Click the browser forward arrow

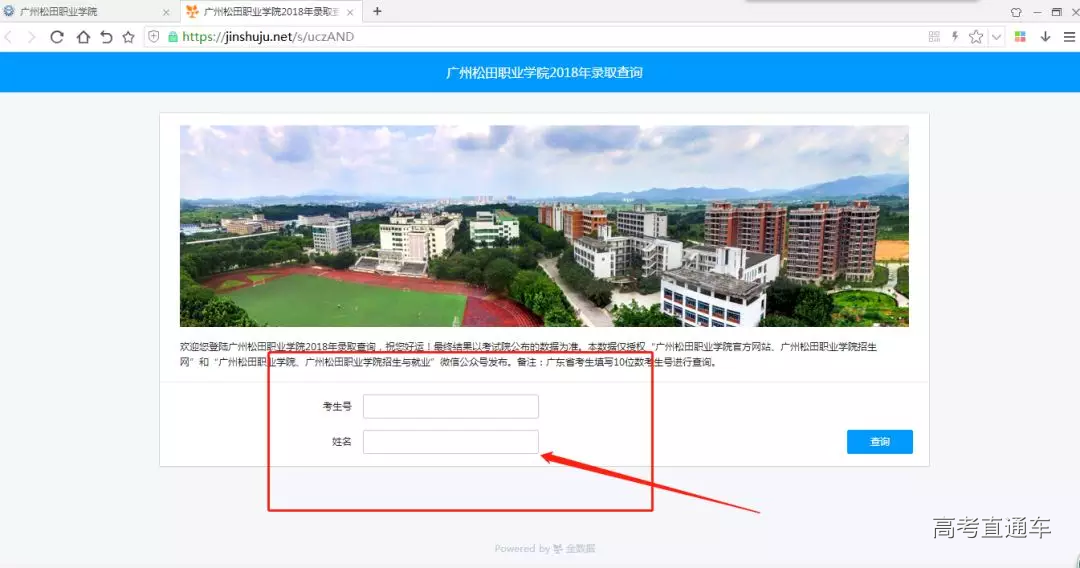click(x=31, y=37)
